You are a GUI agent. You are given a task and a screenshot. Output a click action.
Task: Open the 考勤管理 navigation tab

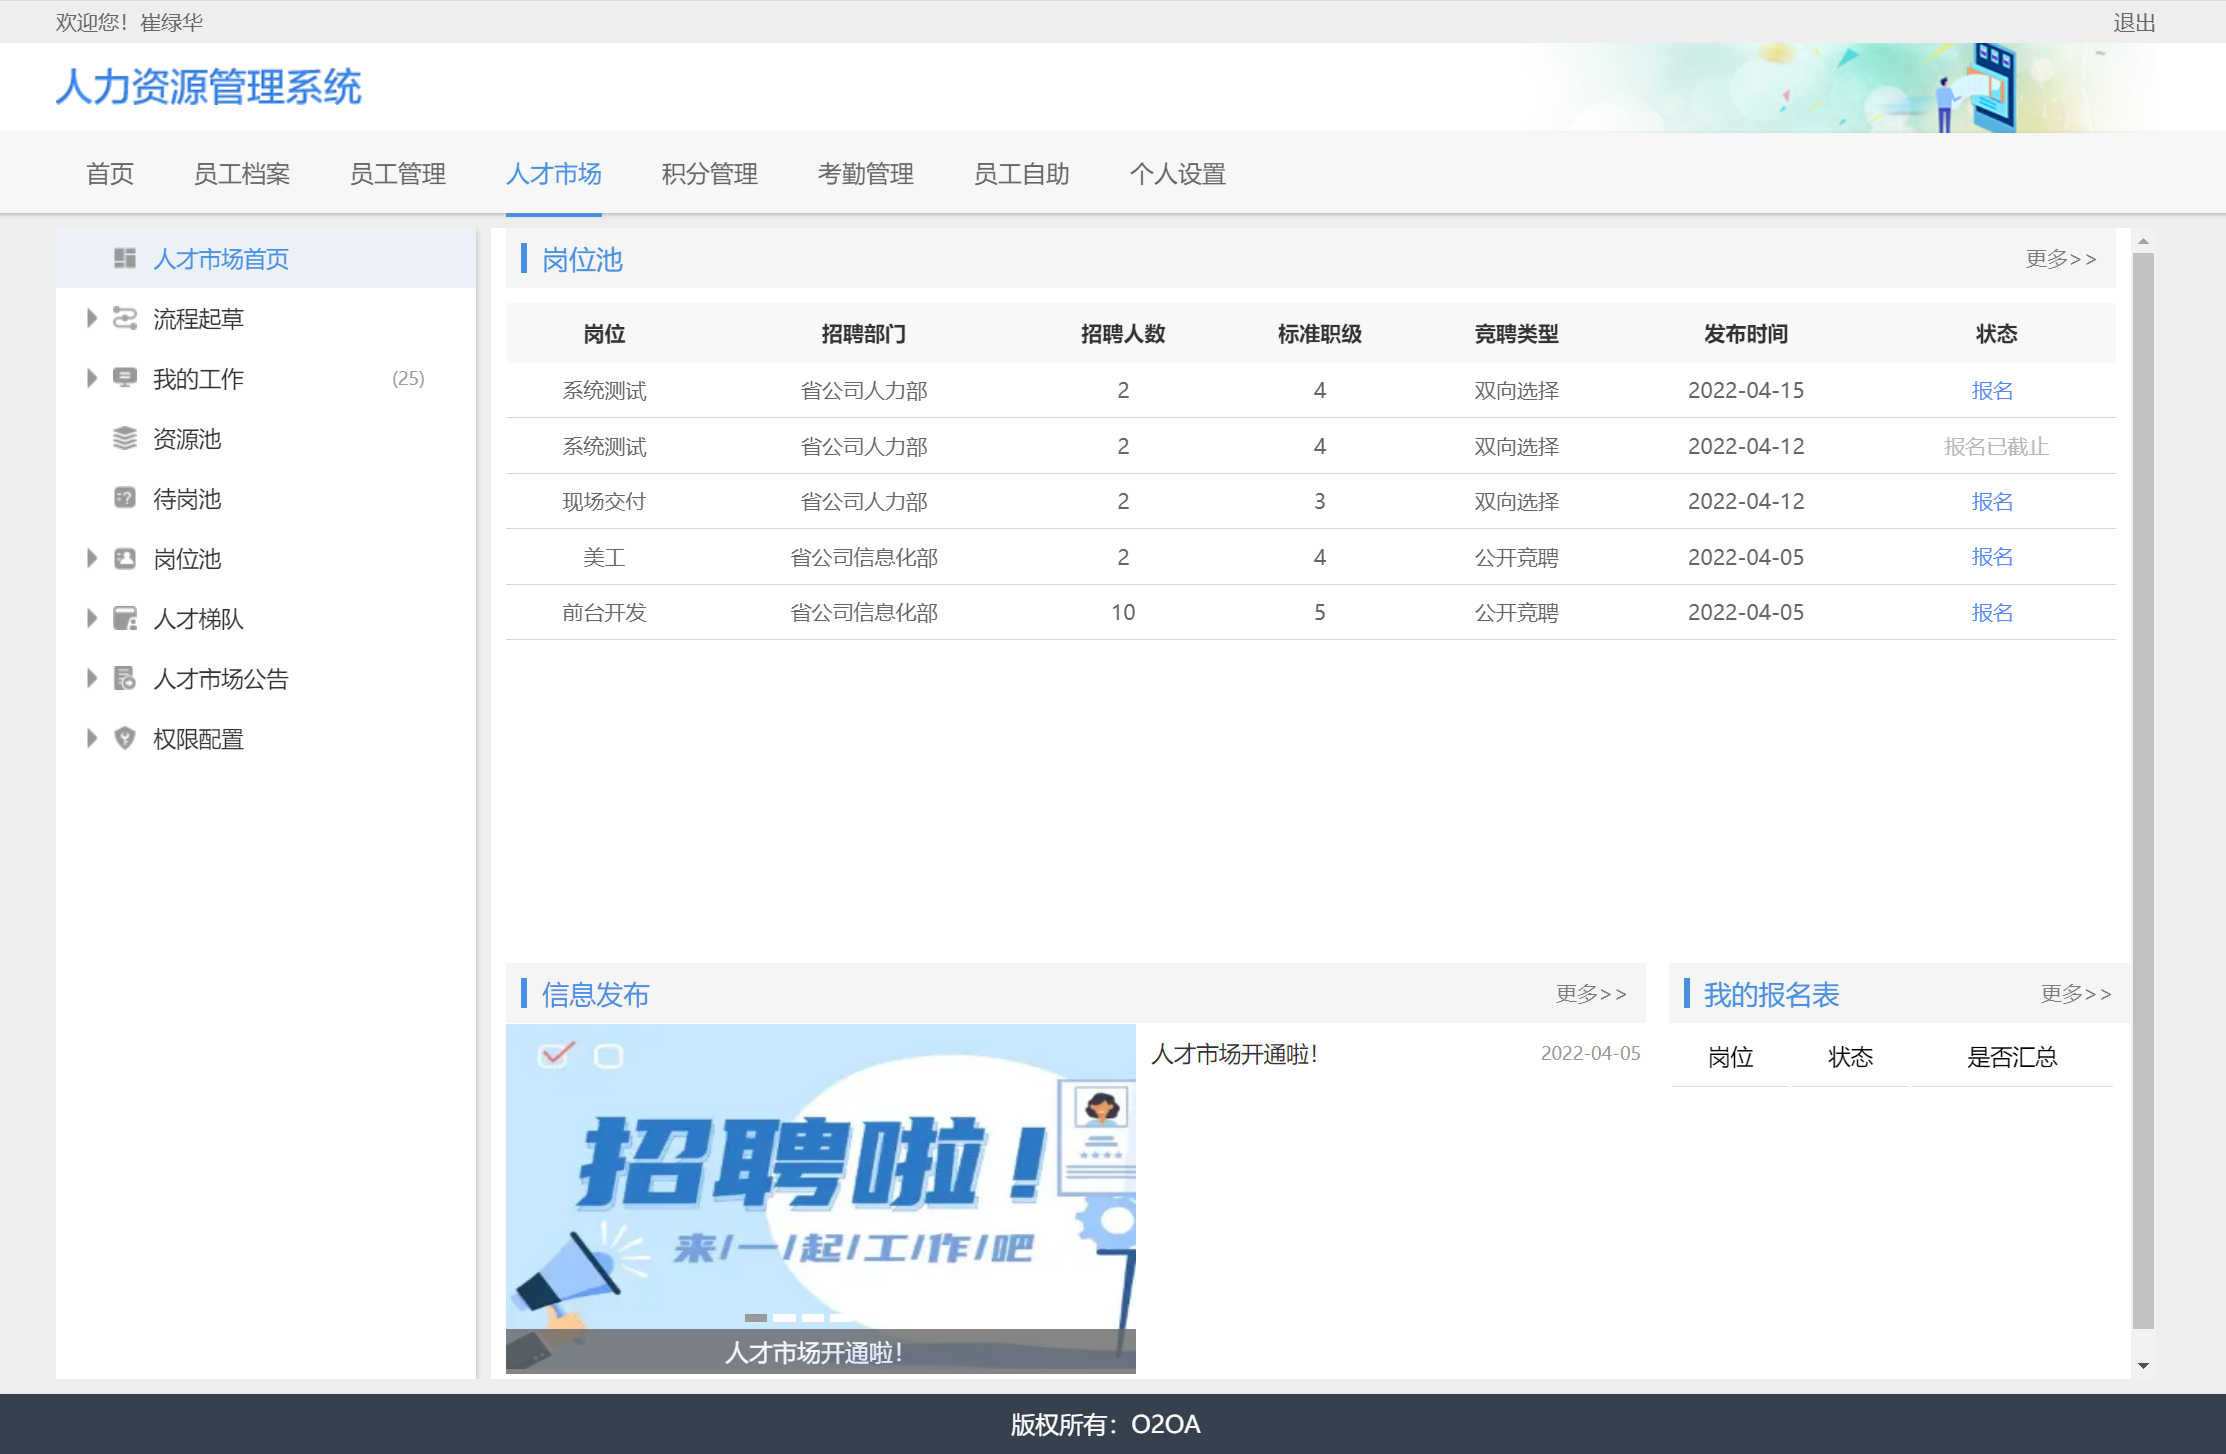coord(865,174)
